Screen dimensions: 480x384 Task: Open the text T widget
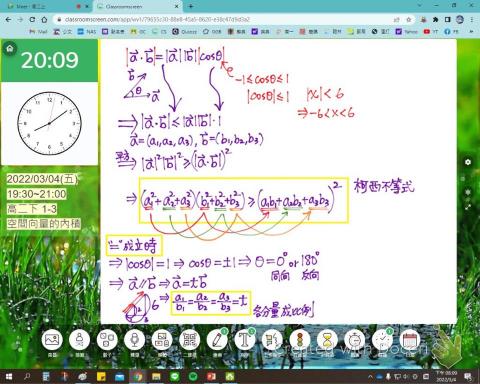point(244,340)
